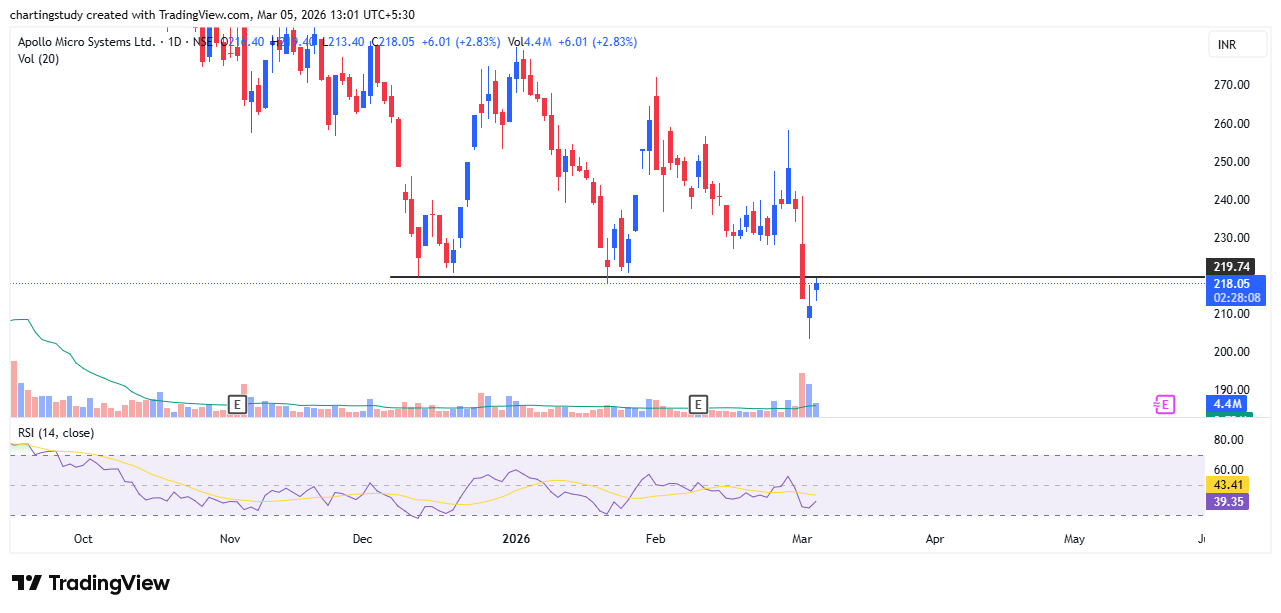Click the 200.00 price axis label
This screenshot has height=613, width=1281.
(x=1232, y=352)
